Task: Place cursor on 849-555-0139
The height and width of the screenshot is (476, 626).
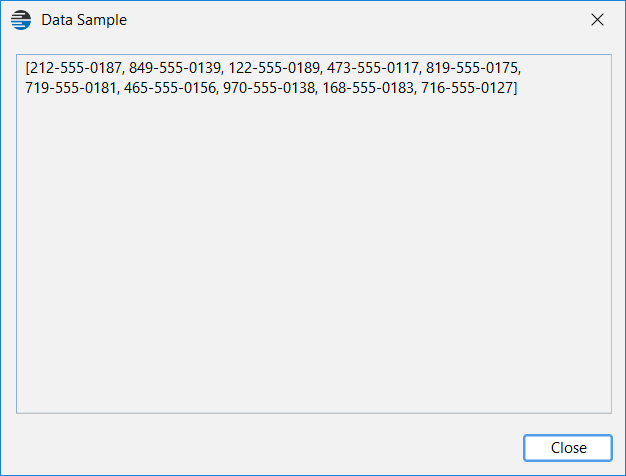Action: tap(174, 68)
